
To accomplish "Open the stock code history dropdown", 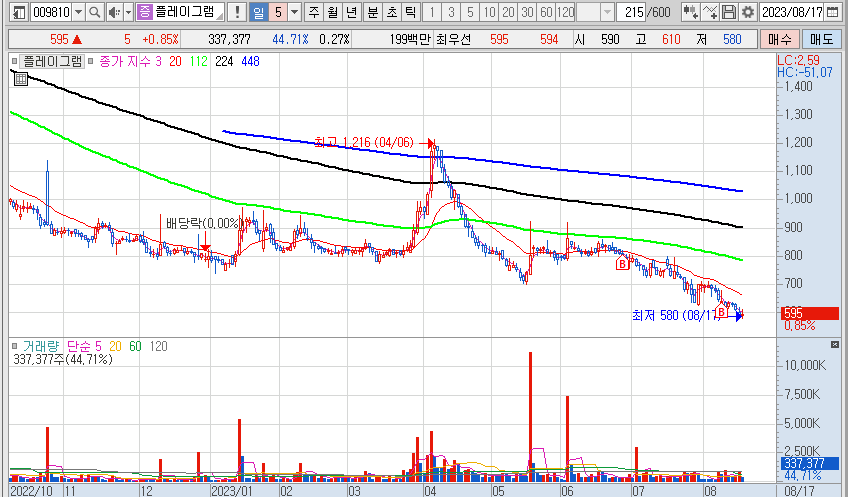I will [x=79, y=12].
